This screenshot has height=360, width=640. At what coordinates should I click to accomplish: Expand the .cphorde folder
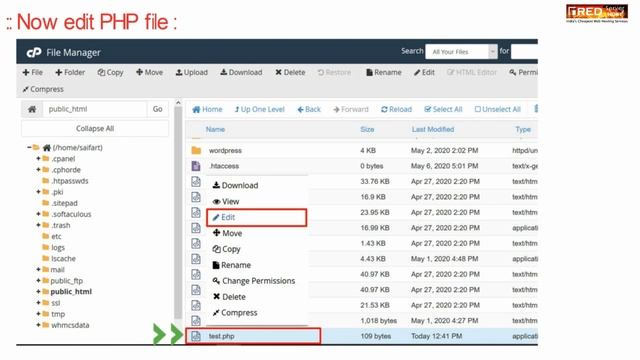pos(38,169)
